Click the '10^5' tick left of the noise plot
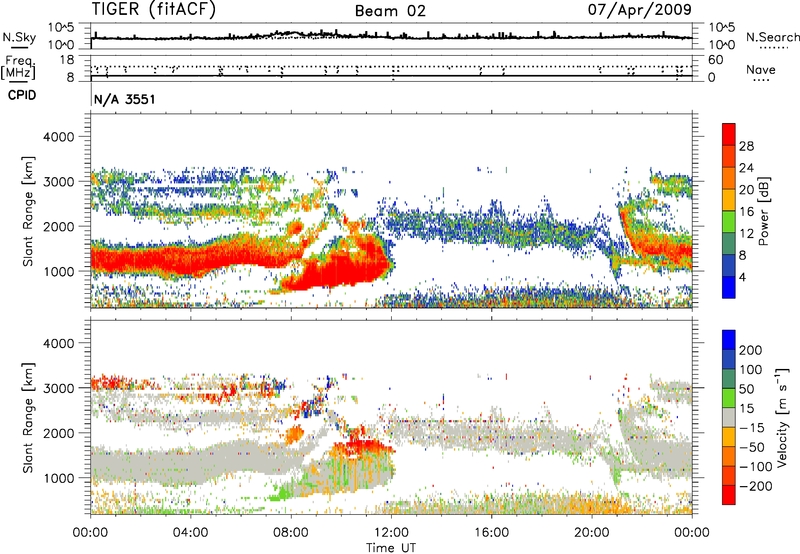The image size is (800, 554). point(61,27)
